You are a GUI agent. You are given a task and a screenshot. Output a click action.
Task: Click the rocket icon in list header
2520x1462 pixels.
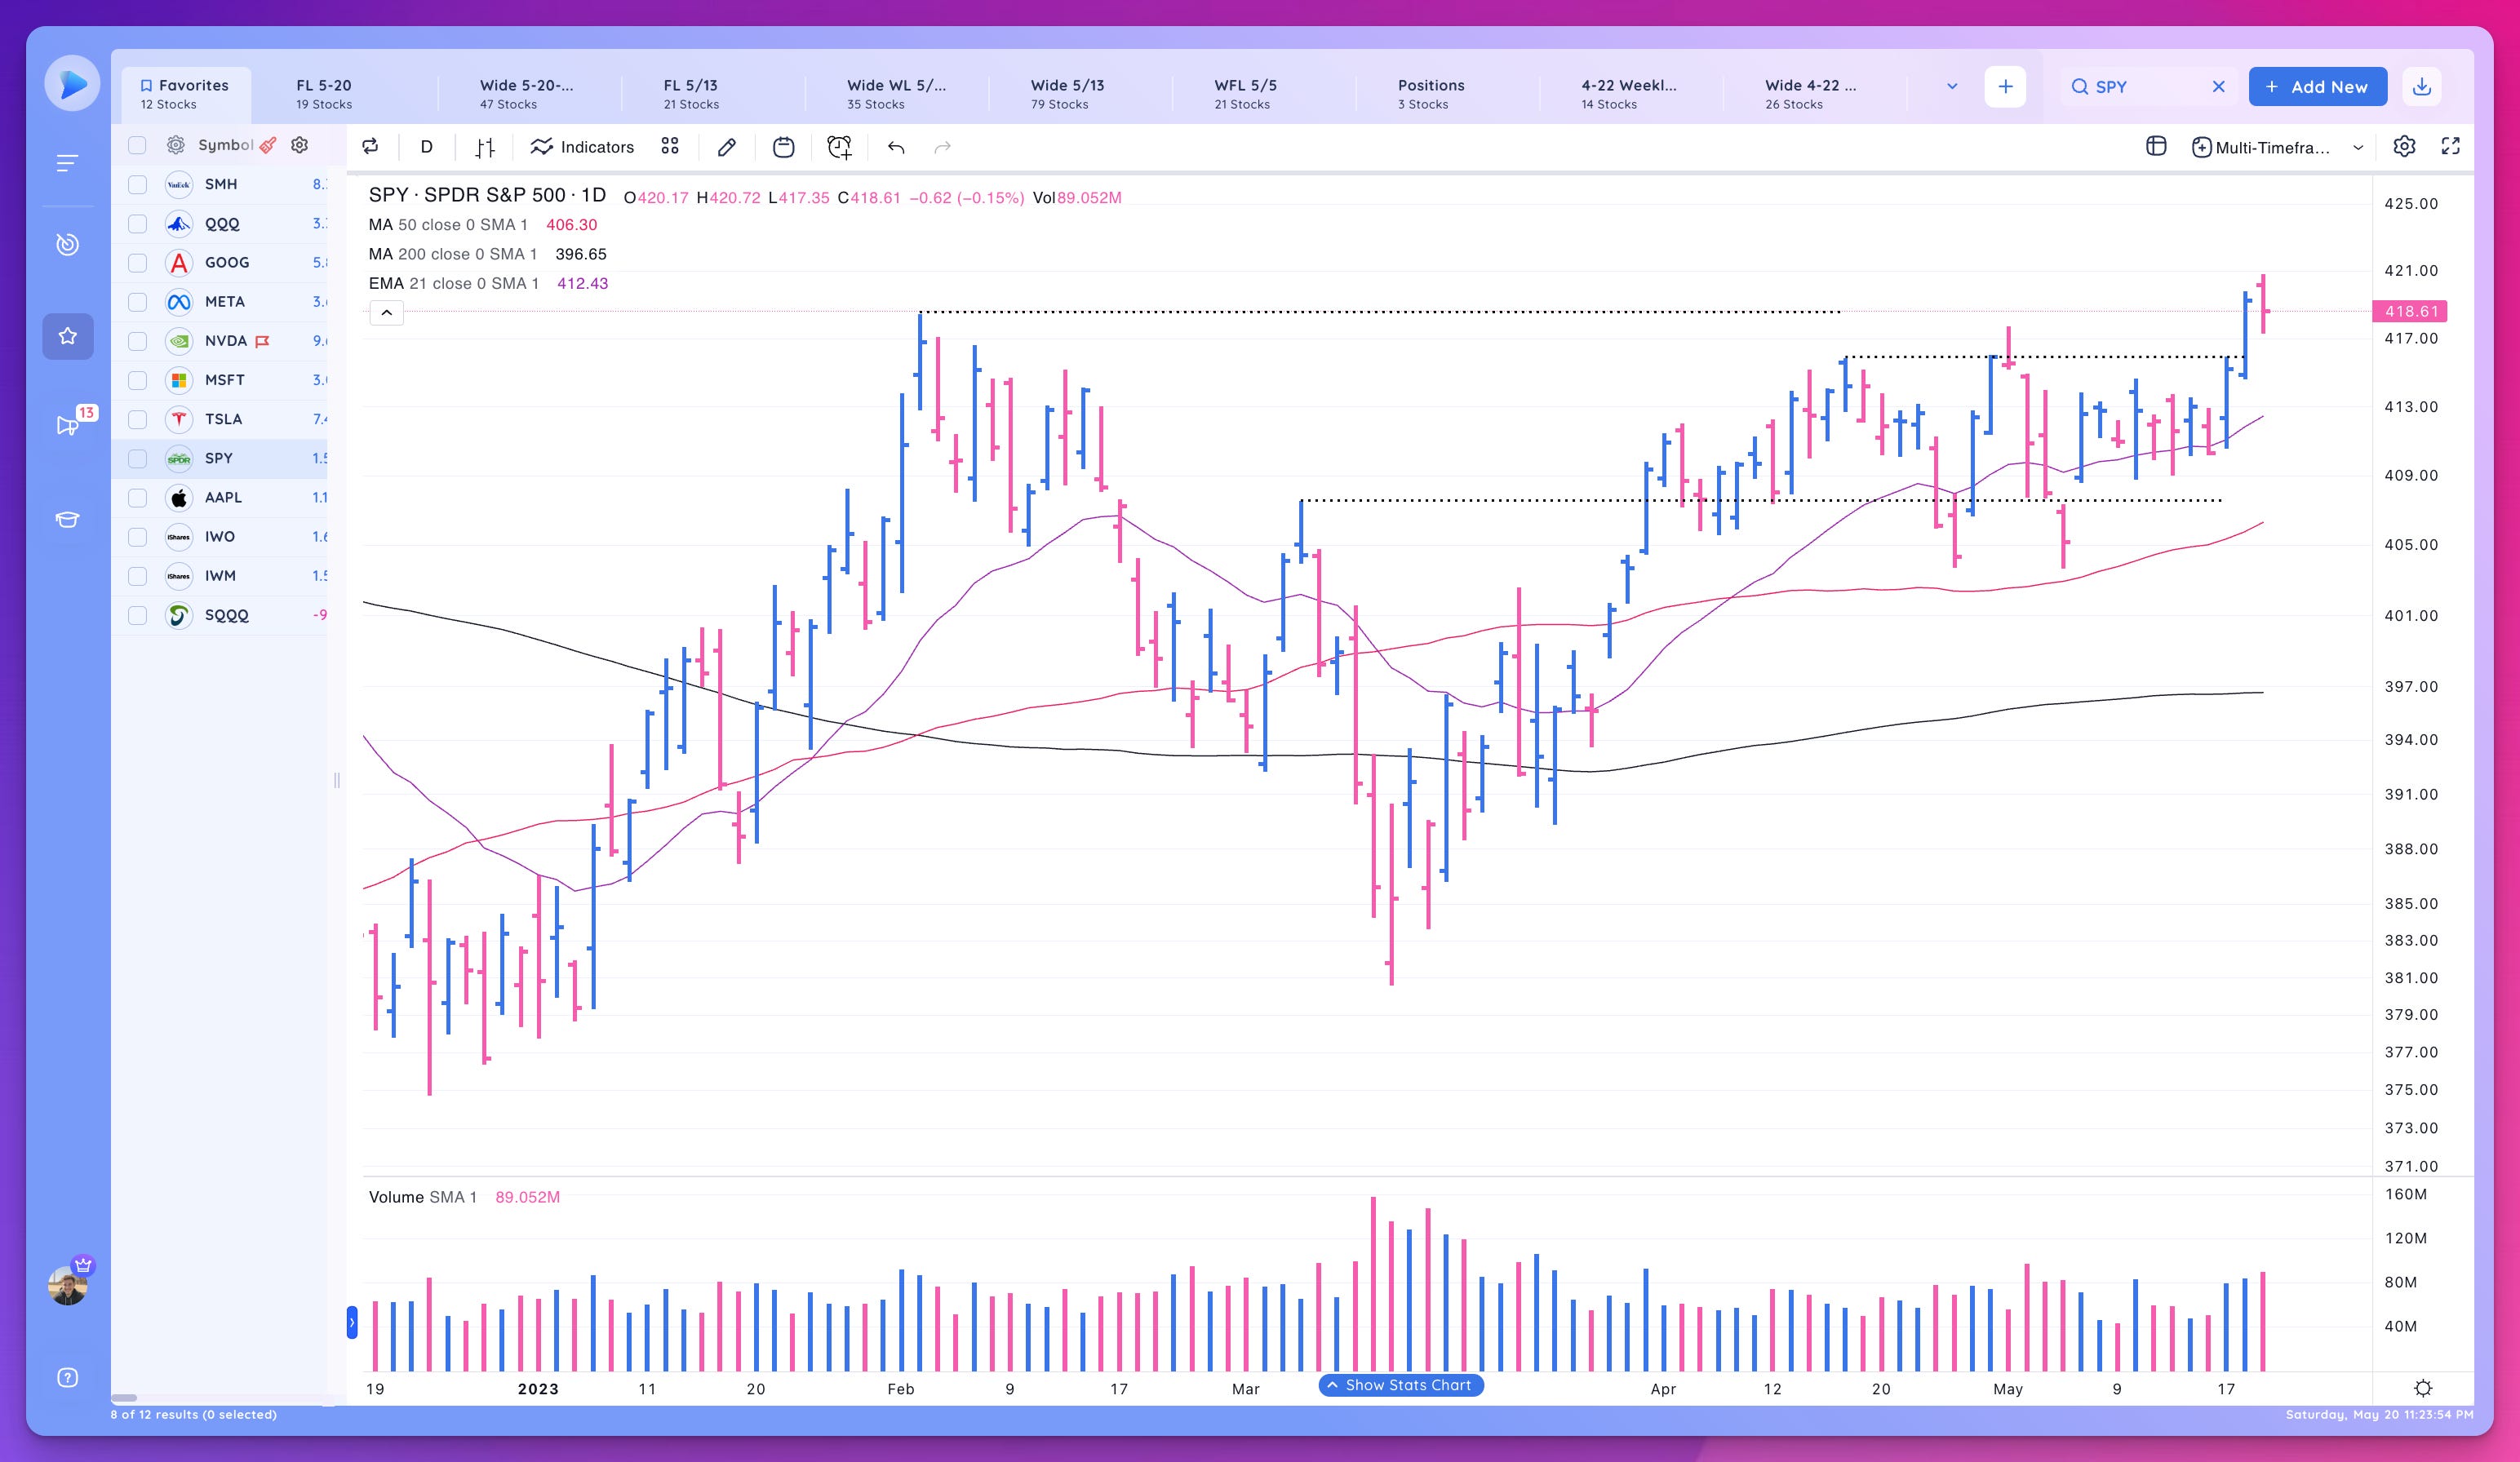pos(268,145)
